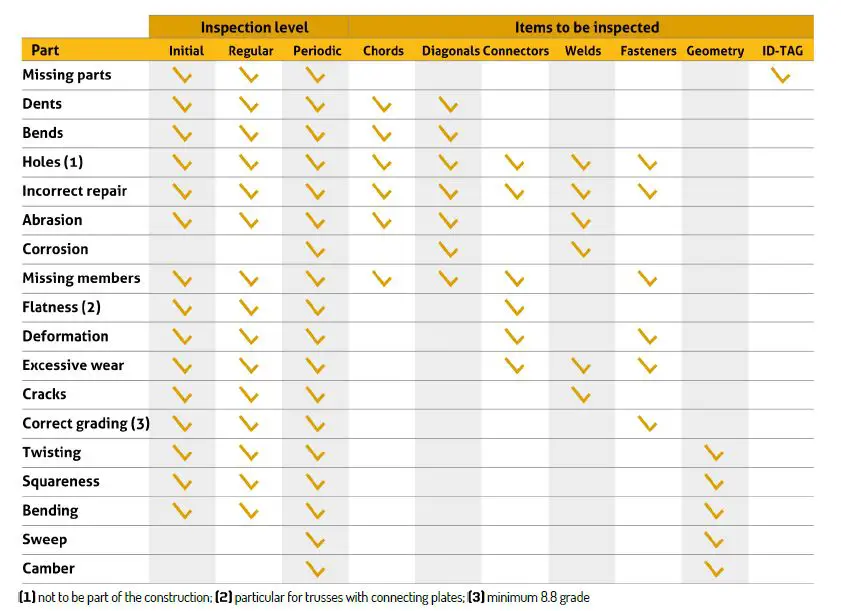Click the Geometry checkmark in Twisting row
841x611 pixels.
click(714, 453)
